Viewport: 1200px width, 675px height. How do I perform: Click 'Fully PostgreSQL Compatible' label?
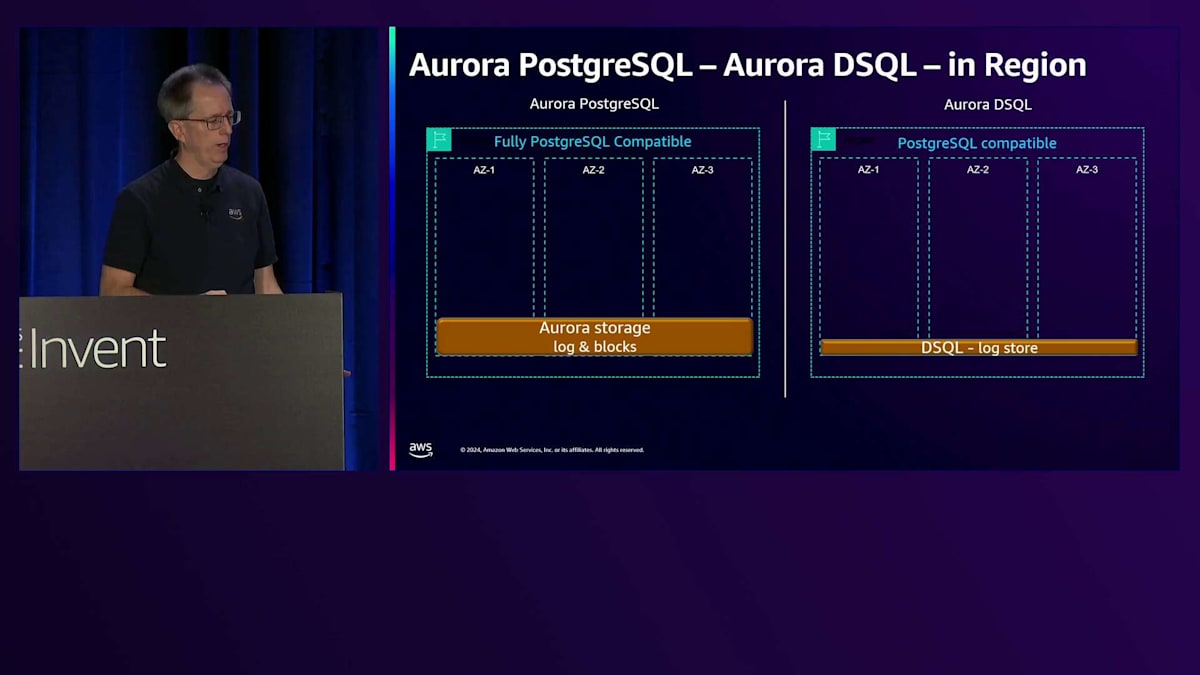coord(592,142)
